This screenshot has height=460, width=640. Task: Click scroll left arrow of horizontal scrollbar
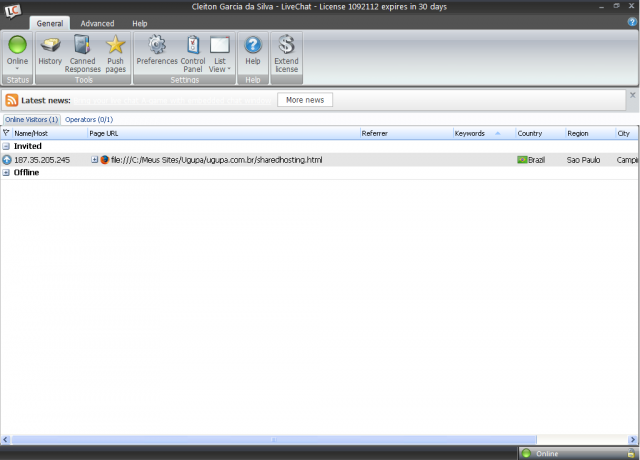pyautogui.click(x=5, y=440)
